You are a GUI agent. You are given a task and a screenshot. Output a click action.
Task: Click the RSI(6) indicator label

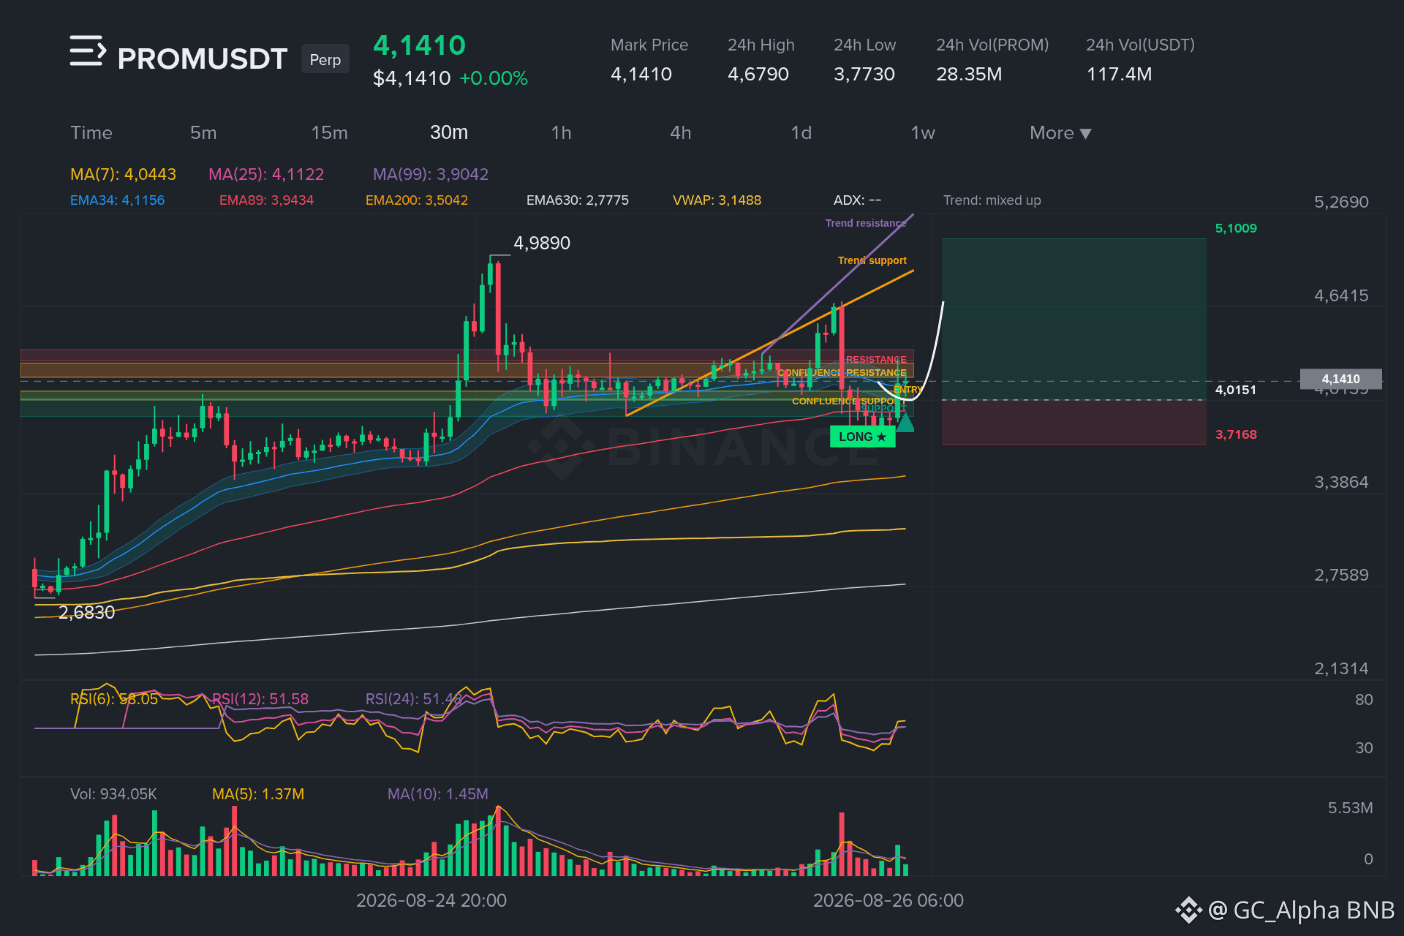[x=114, y=699]
